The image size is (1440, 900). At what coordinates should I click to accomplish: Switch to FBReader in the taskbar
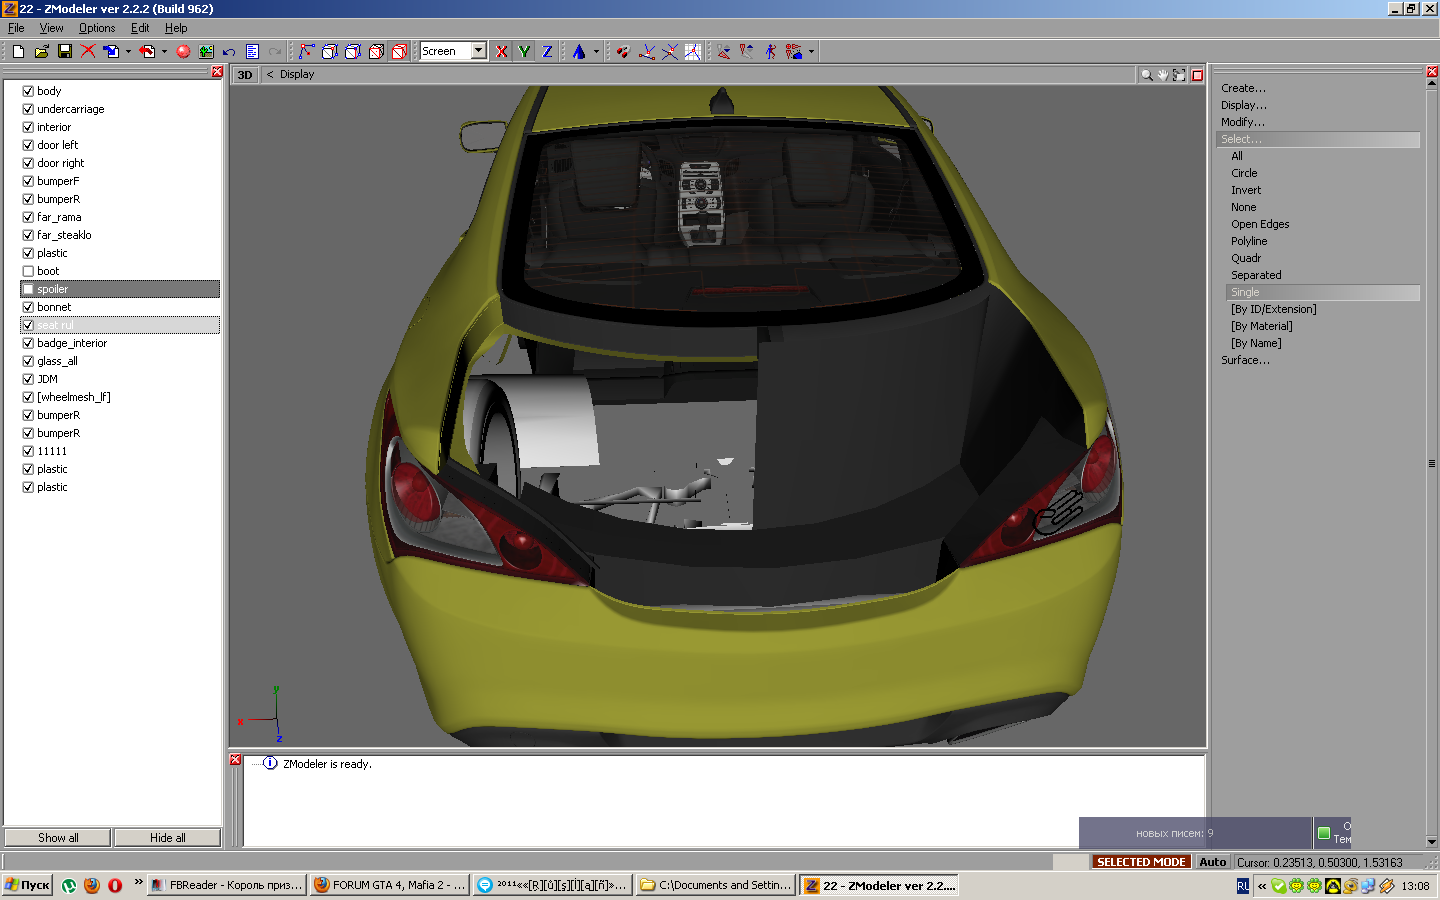tap(226, 885)
